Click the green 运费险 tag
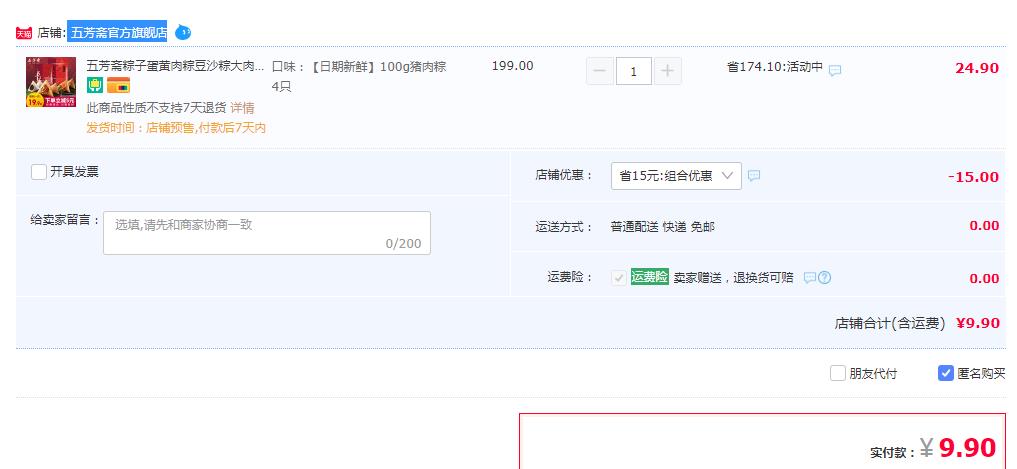 click(650, 277)
